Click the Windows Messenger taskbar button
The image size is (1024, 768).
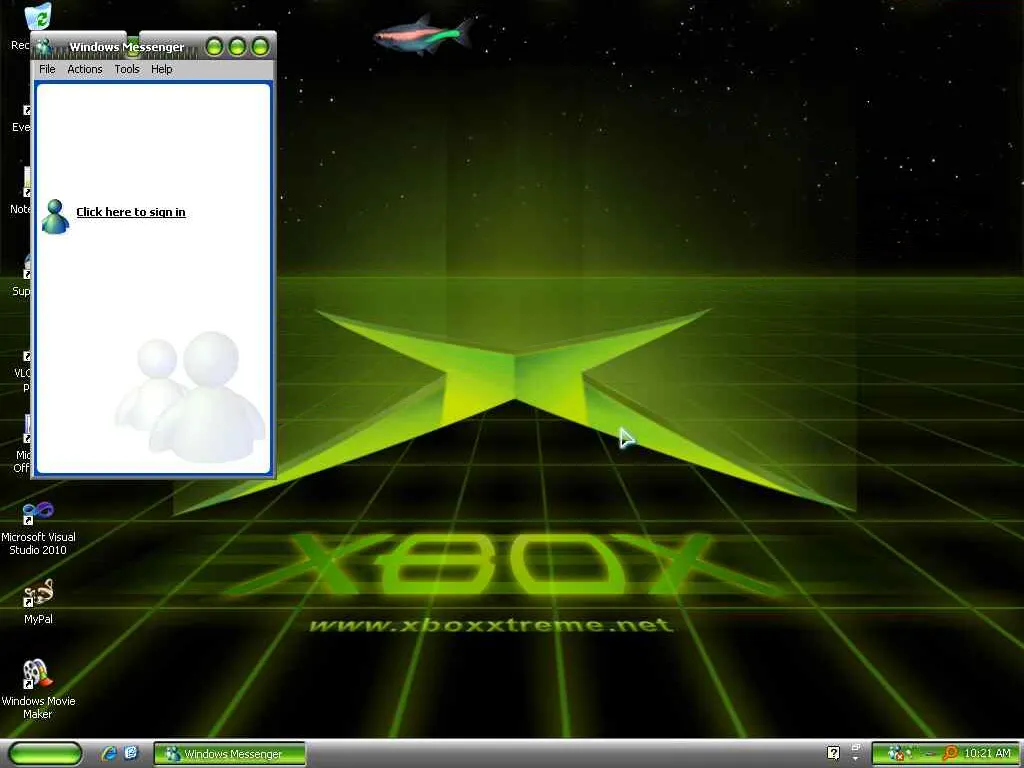[x=229, y=754]
